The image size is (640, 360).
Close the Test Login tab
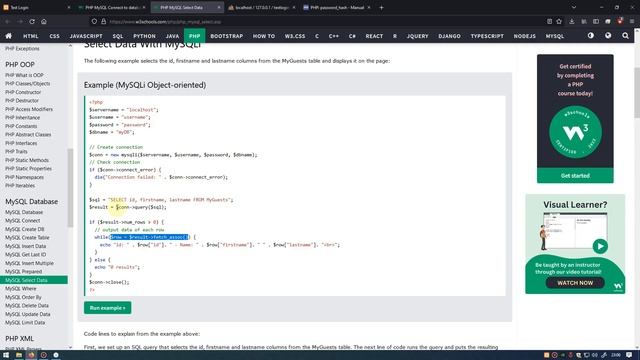point(69,7)
